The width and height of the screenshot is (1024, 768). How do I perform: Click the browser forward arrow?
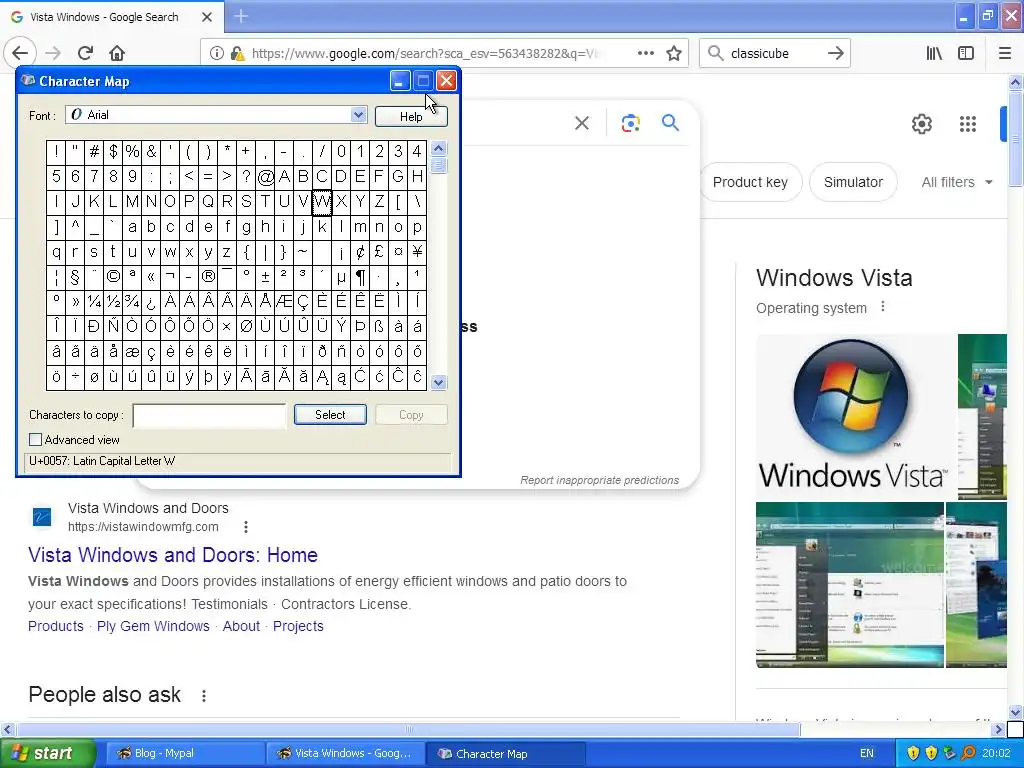coord(54,53)
